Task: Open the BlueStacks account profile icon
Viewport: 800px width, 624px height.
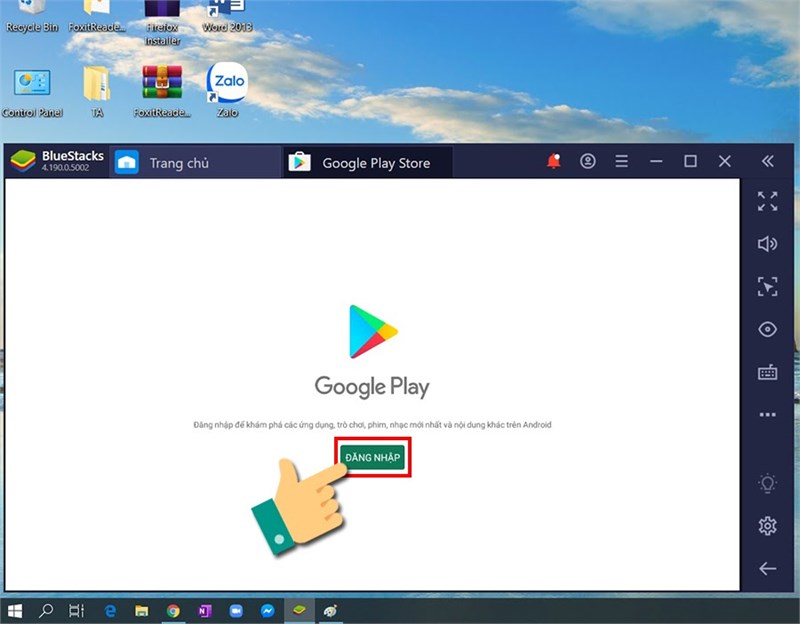Action: point(588,161)
